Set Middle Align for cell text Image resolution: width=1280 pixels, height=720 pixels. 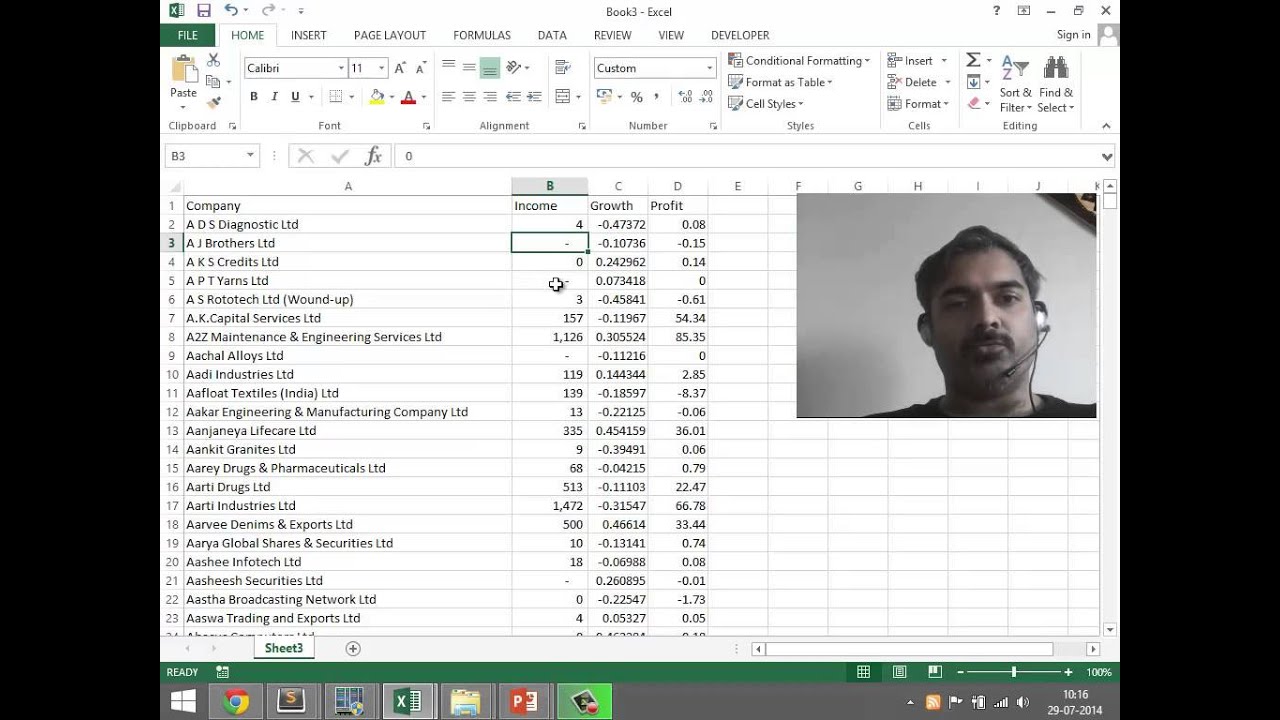[x=469, y=67]
